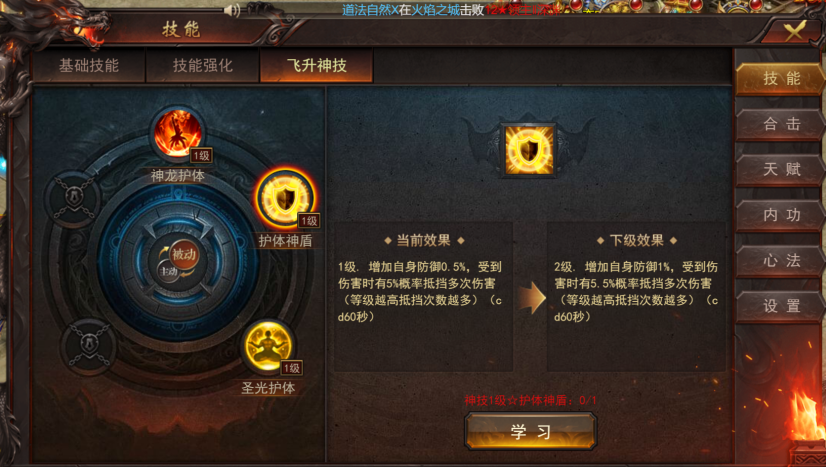Switch to the 基础技能 tab
The image size is (826, 467).
[x=89, y=66]
